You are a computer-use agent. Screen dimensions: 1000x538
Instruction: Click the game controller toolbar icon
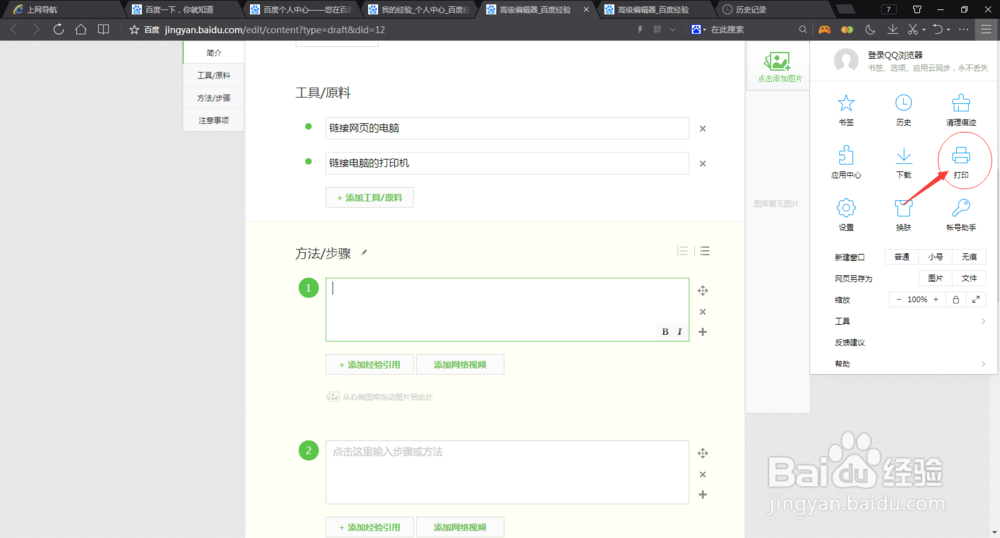click(x=825, y=29)
